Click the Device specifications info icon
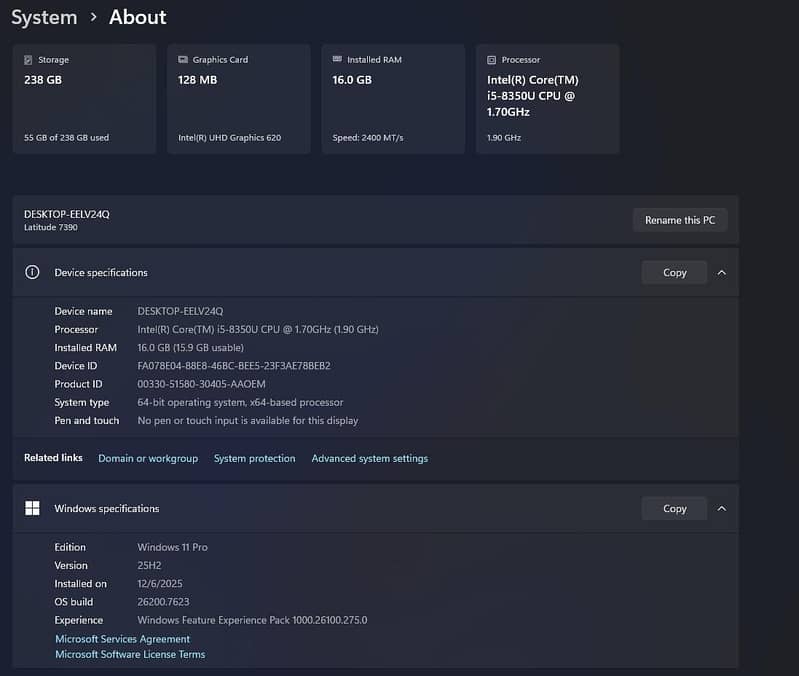Image resolution: width=799 pixels, height=676 pixels. coord(32,272)
